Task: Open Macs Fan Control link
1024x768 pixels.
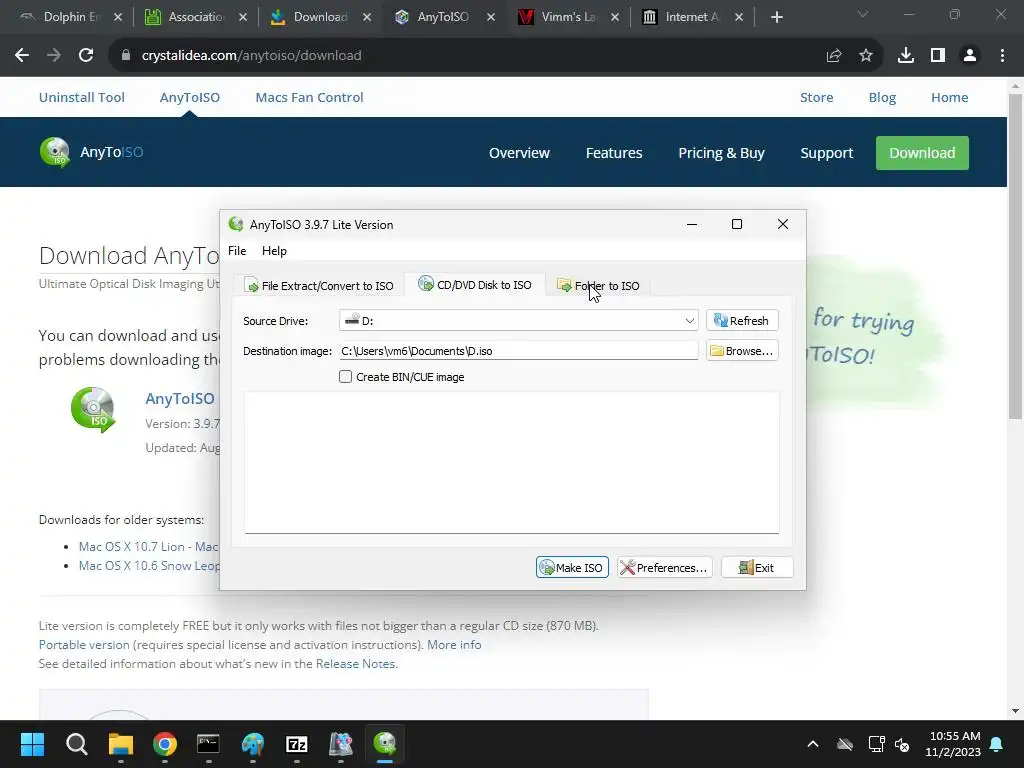Action: coord(310,97)
